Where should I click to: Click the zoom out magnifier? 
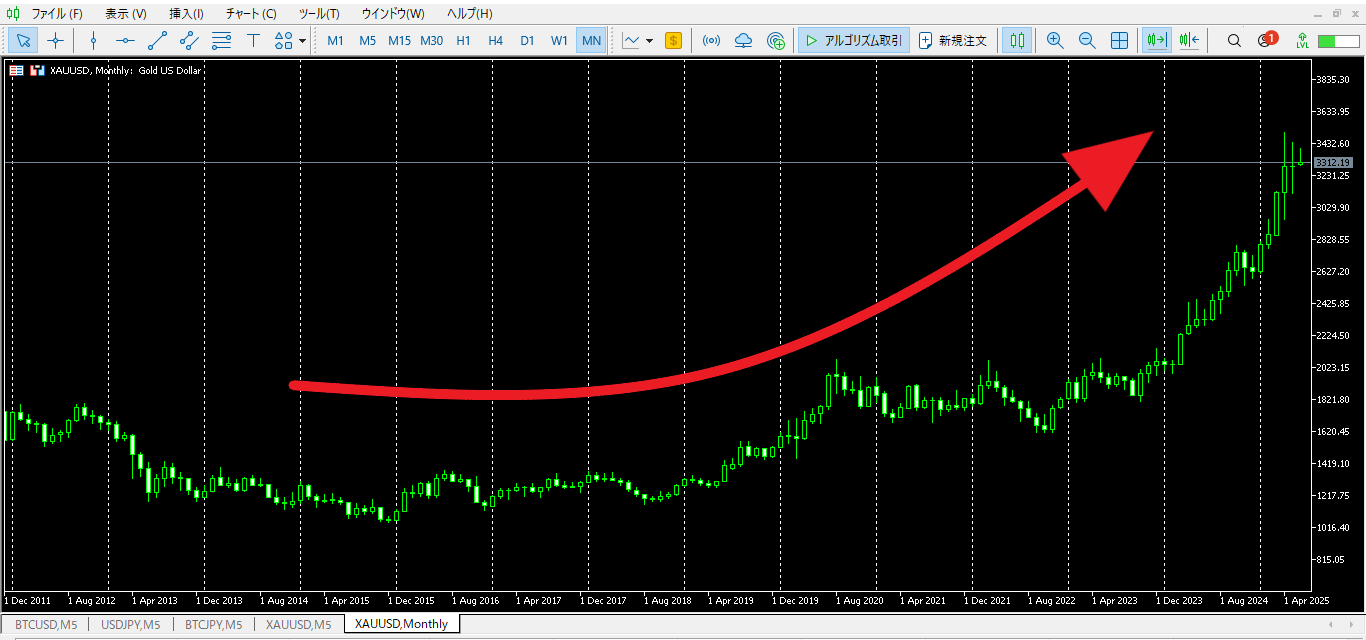pos(1087,41)
